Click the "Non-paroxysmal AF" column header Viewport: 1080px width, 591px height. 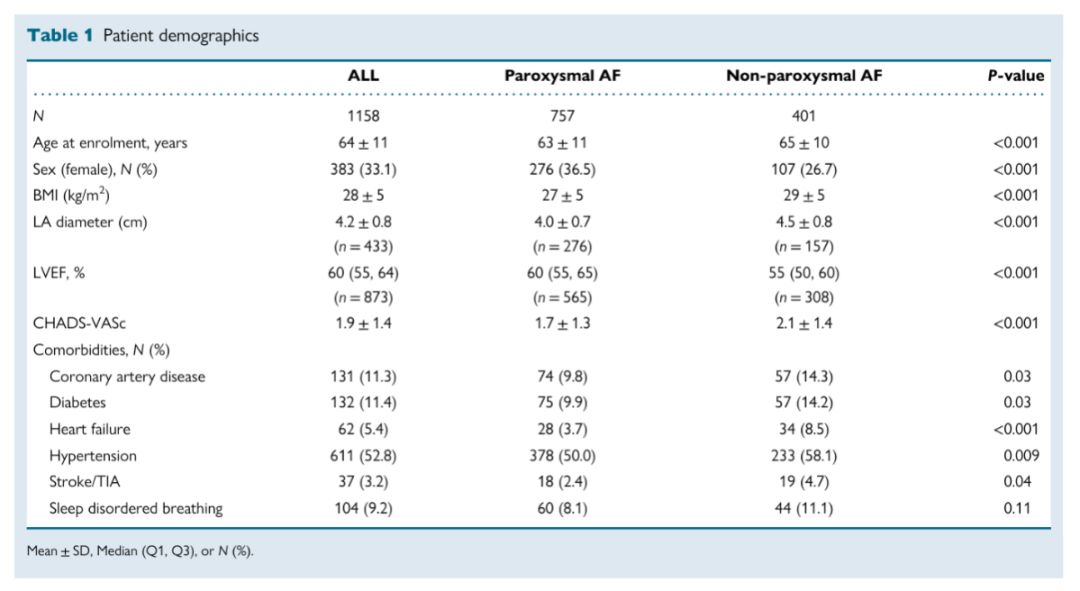pos(804,76)
